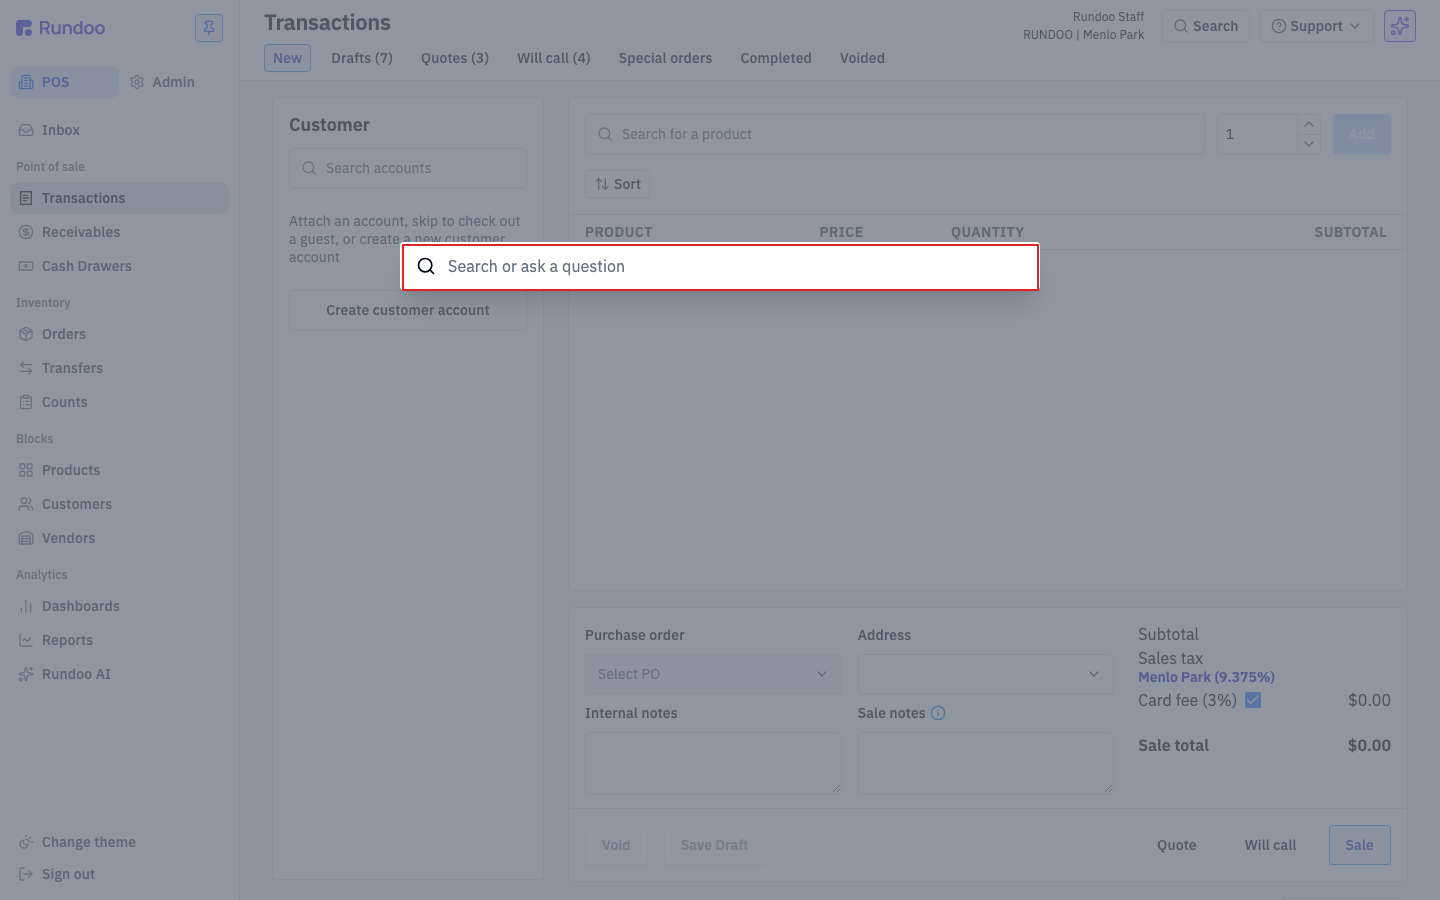Click the Orders box icon
Viewport: 1440px width, 900px height.
[x=26, y=334]
